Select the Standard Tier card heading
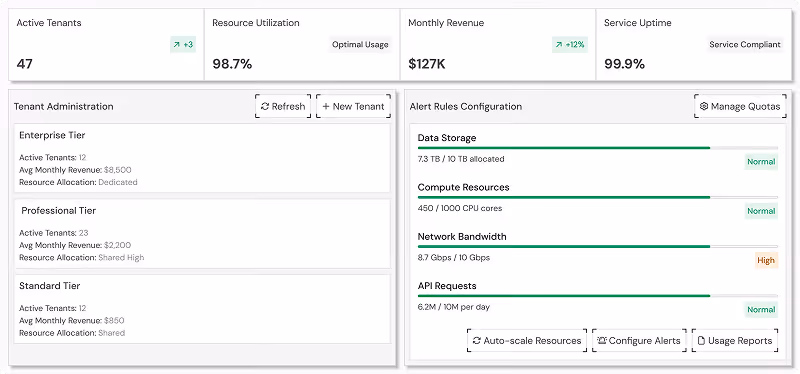The height and width of the screenshot is (374, 800). [x=49, y=286]
